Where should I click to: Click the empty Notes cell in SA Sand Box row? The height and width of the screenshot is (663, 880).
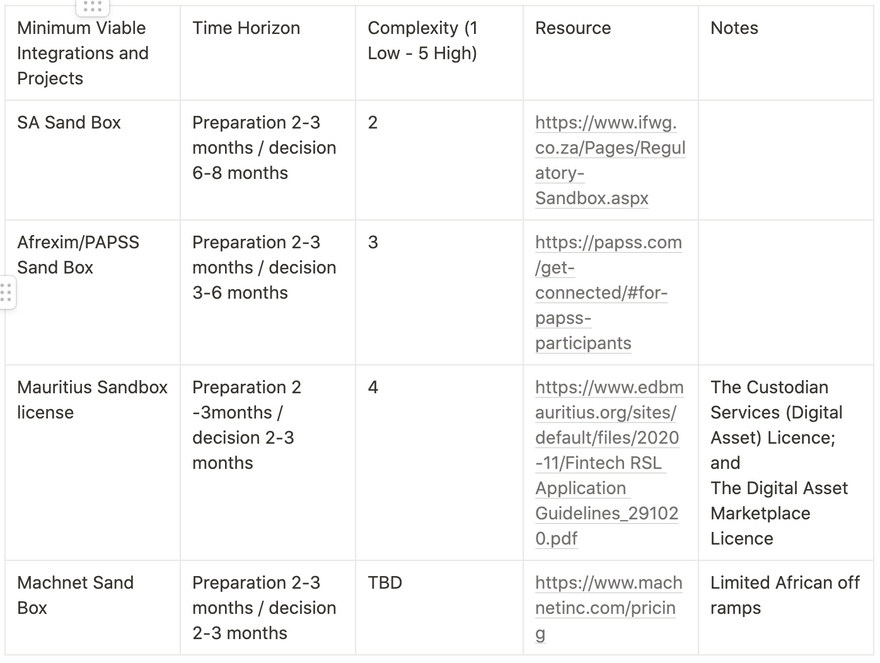[x=785, y=160]
